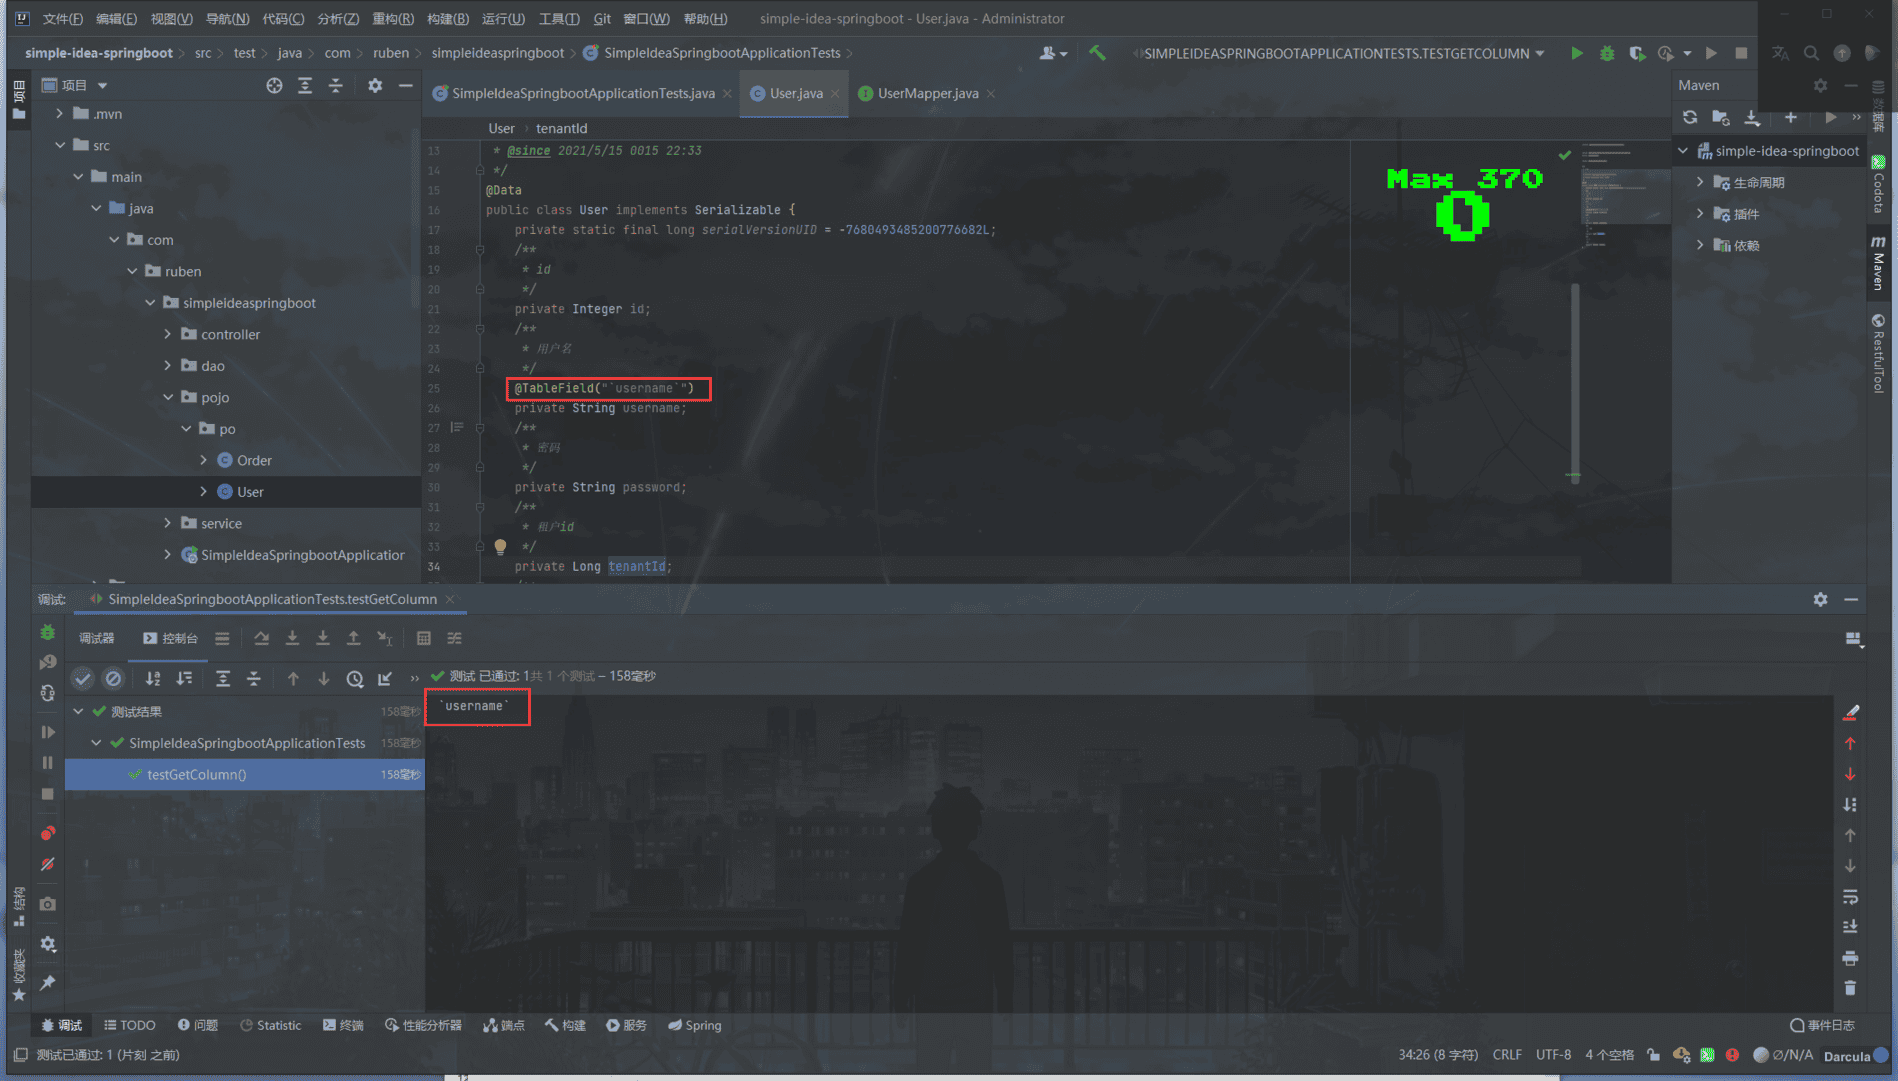Reload all Maven projects
1898x1081 pixels.
coord(1690,117)
